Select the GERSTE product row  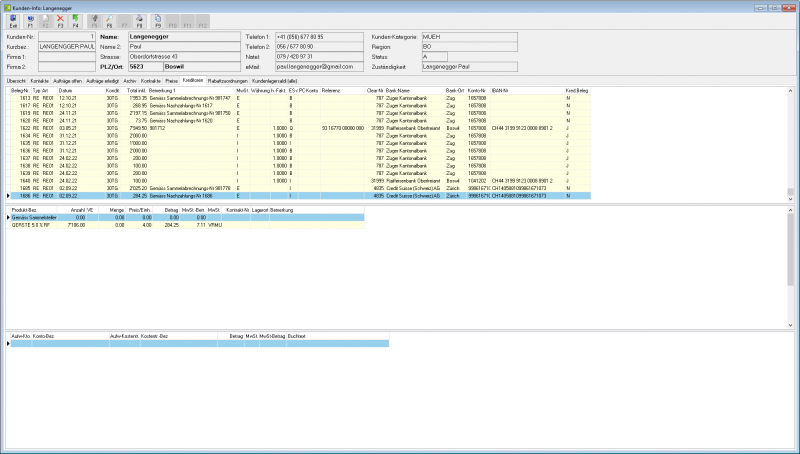point(187,225)
